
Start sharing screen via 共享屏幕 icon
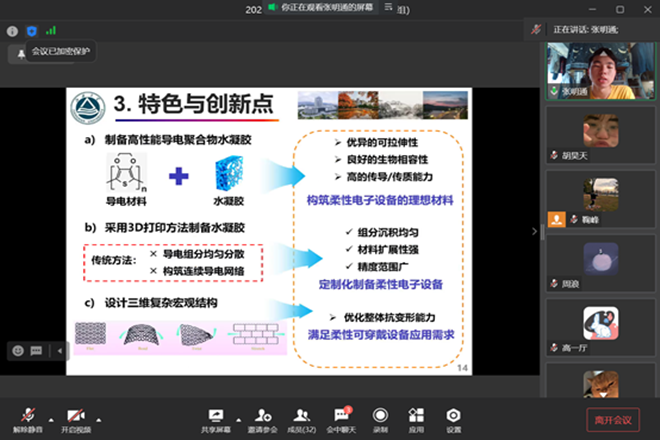(216, 417)
